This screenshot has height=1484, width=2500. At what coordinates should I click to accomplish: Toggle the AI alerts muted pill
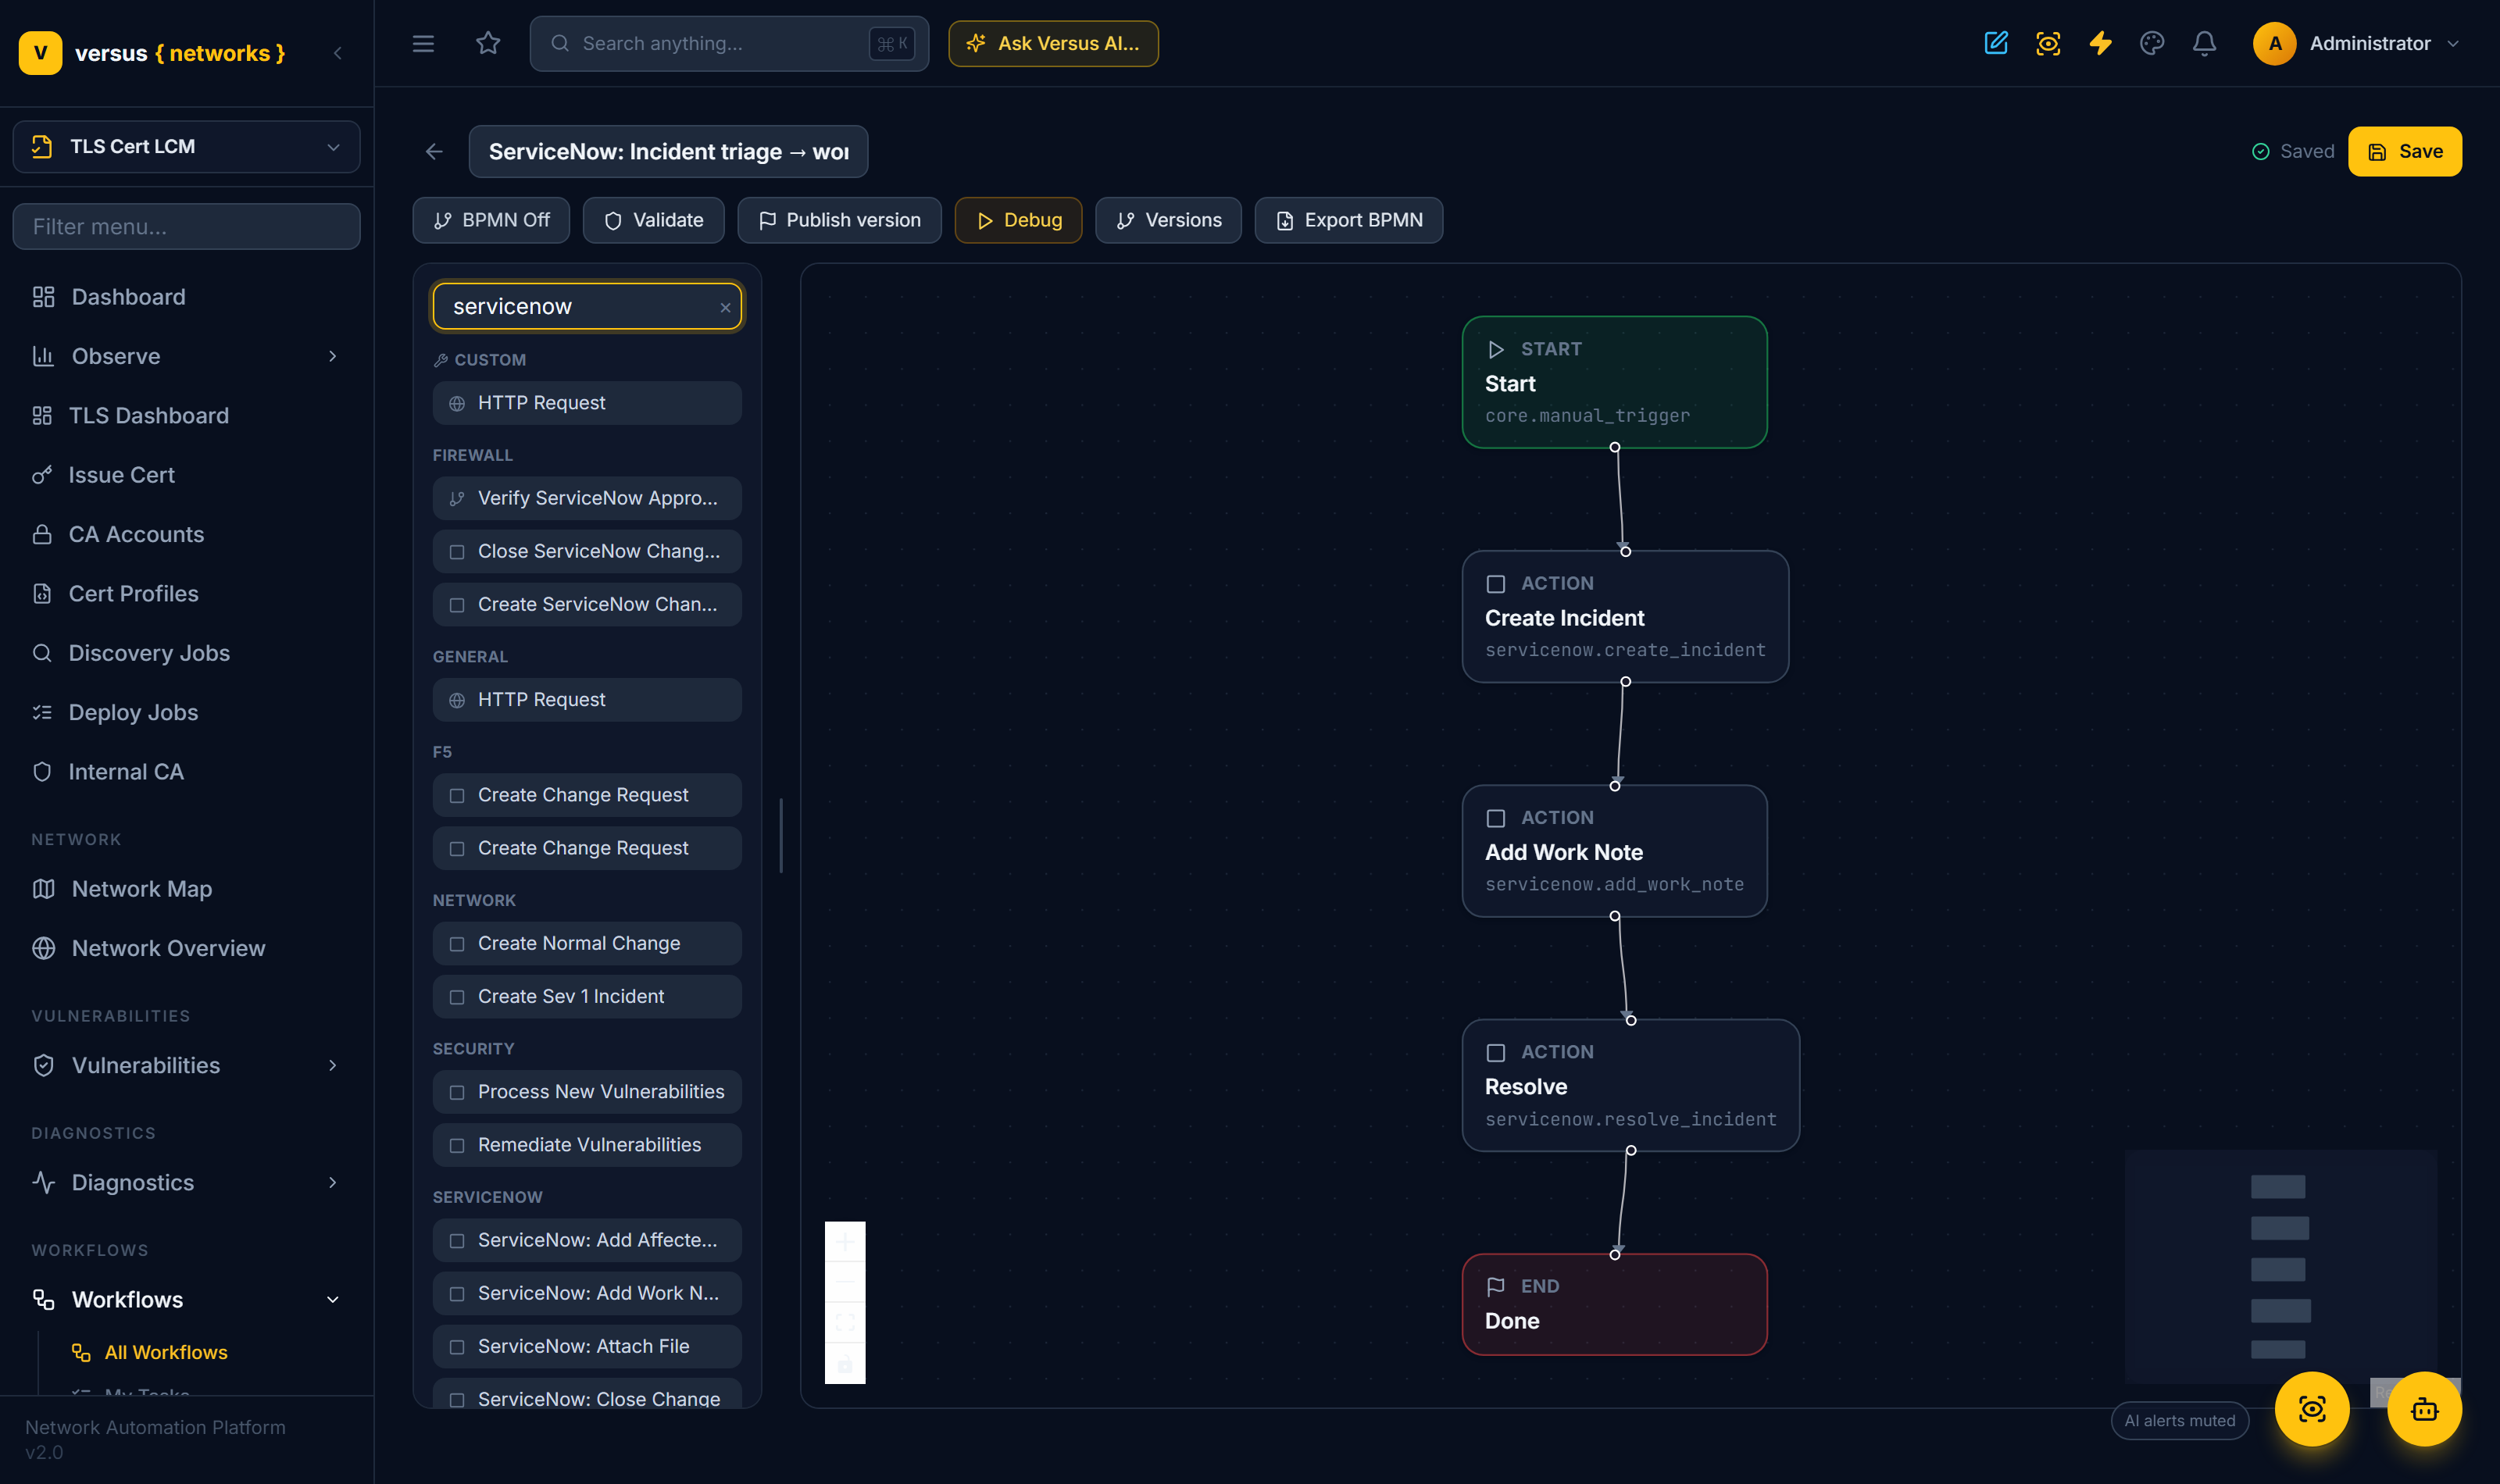pos(2179,1420)
